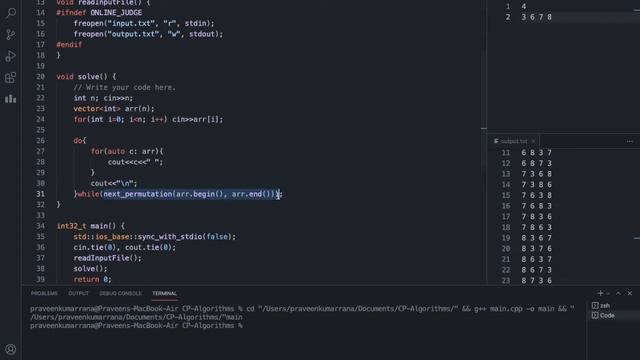
Task: Close the output.txt tab
Action: [x=533, y=141]
